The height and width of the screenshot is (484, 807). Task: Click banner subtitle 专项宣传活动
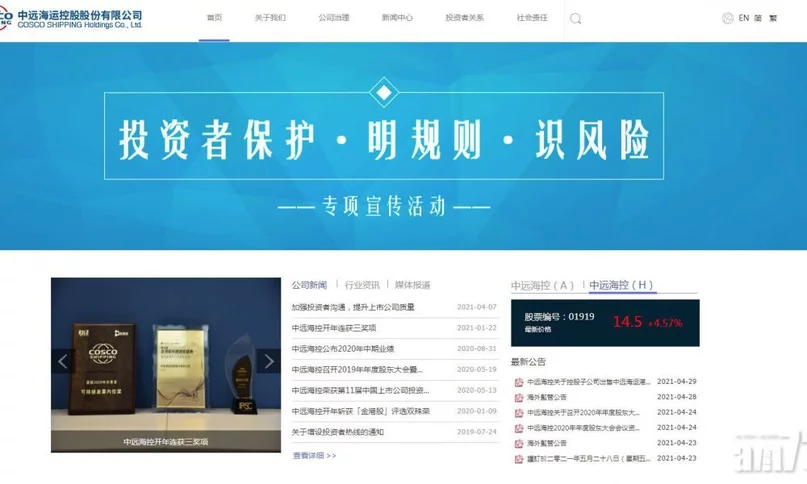click(384, 206)
